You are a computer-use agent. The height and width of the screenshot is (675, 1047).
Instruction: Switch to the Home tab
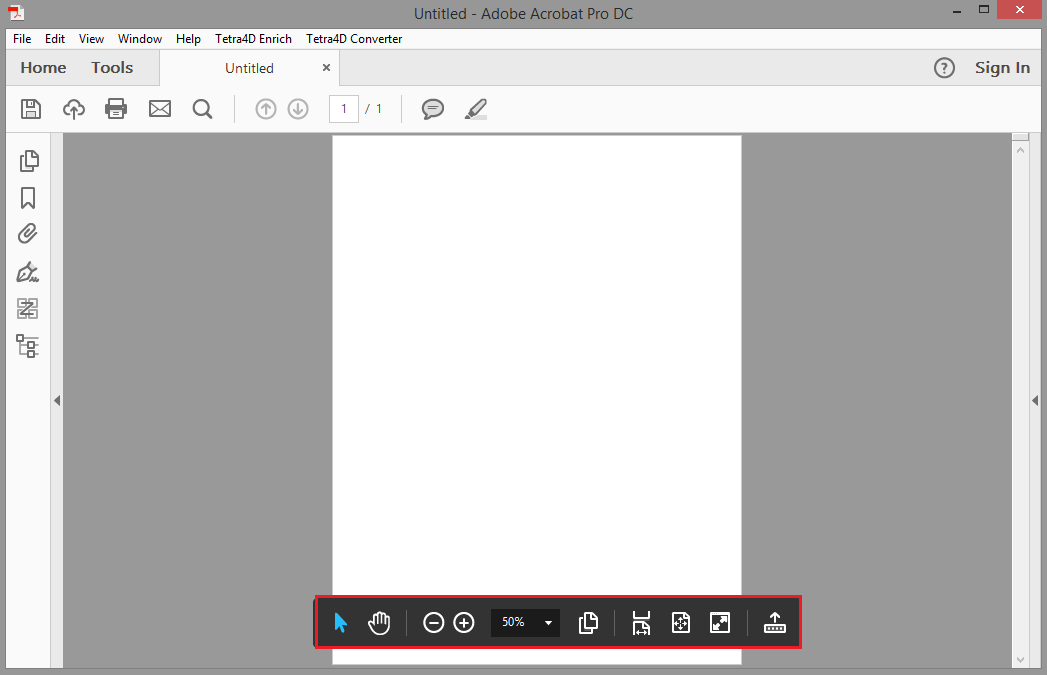click(x=43, y=67)
